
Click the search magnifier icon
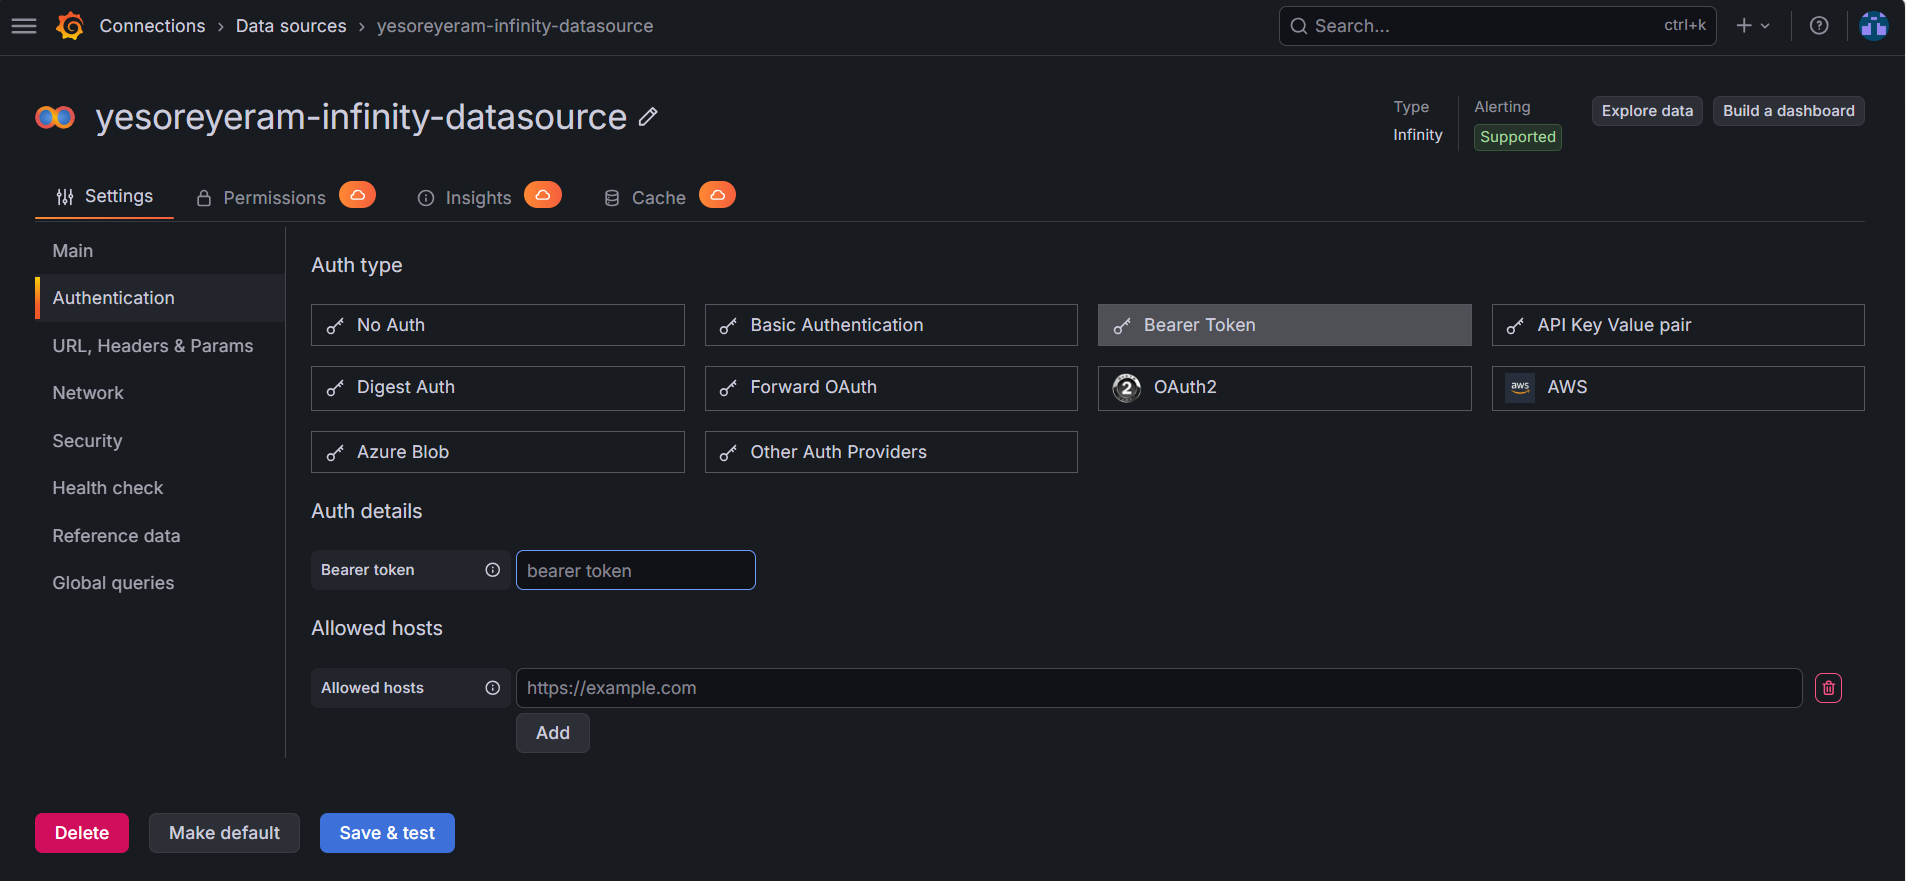(1298, 26)
